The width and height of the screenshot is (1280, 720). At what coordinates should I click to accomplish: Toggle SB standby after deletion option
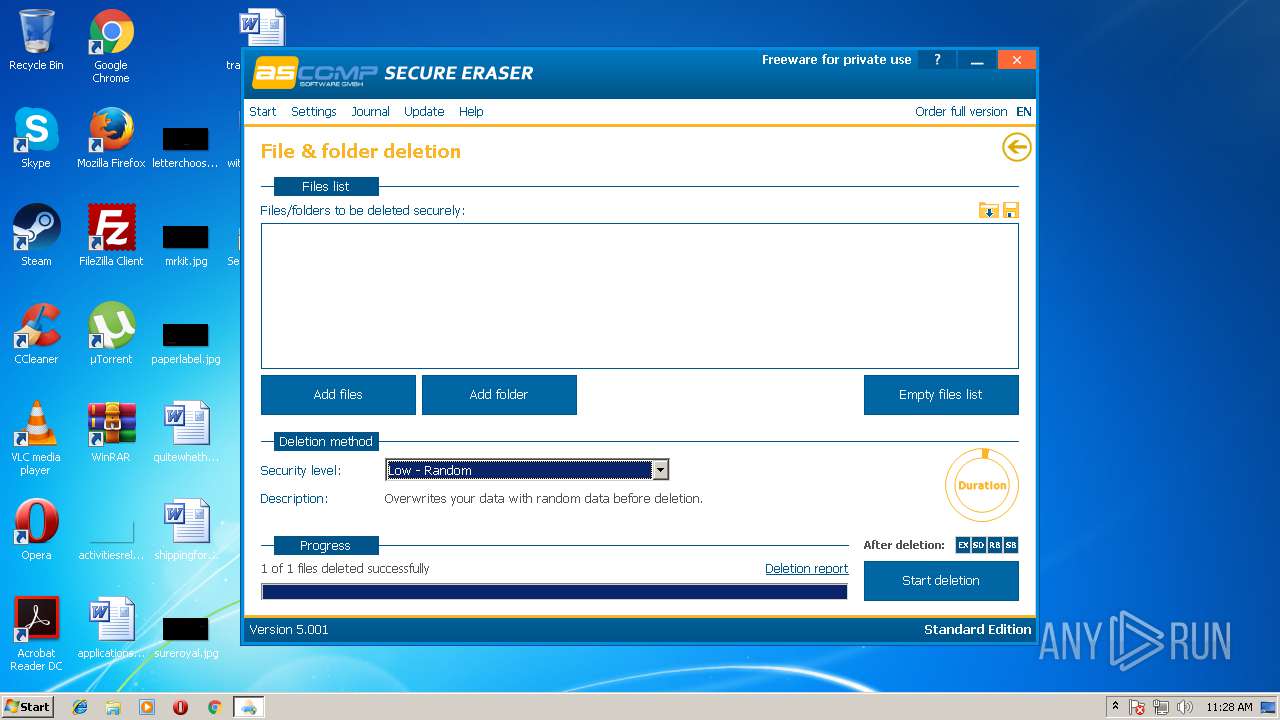[x=1011, y=545]
